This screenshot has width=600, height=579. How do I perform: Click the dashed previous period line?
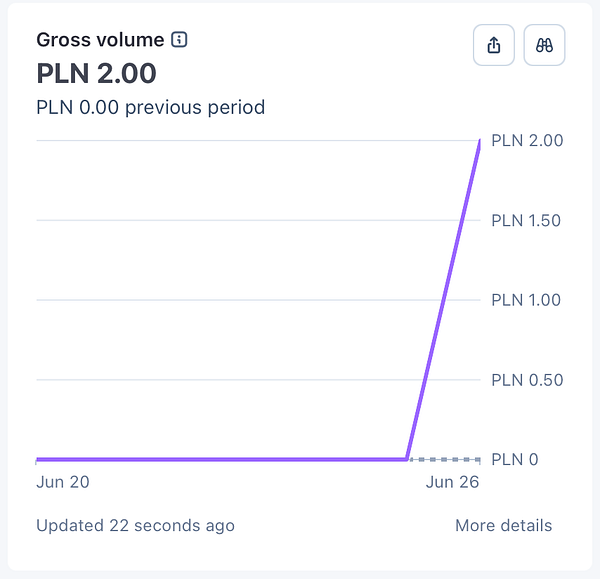pyautogui.click(x=445, y=459)
